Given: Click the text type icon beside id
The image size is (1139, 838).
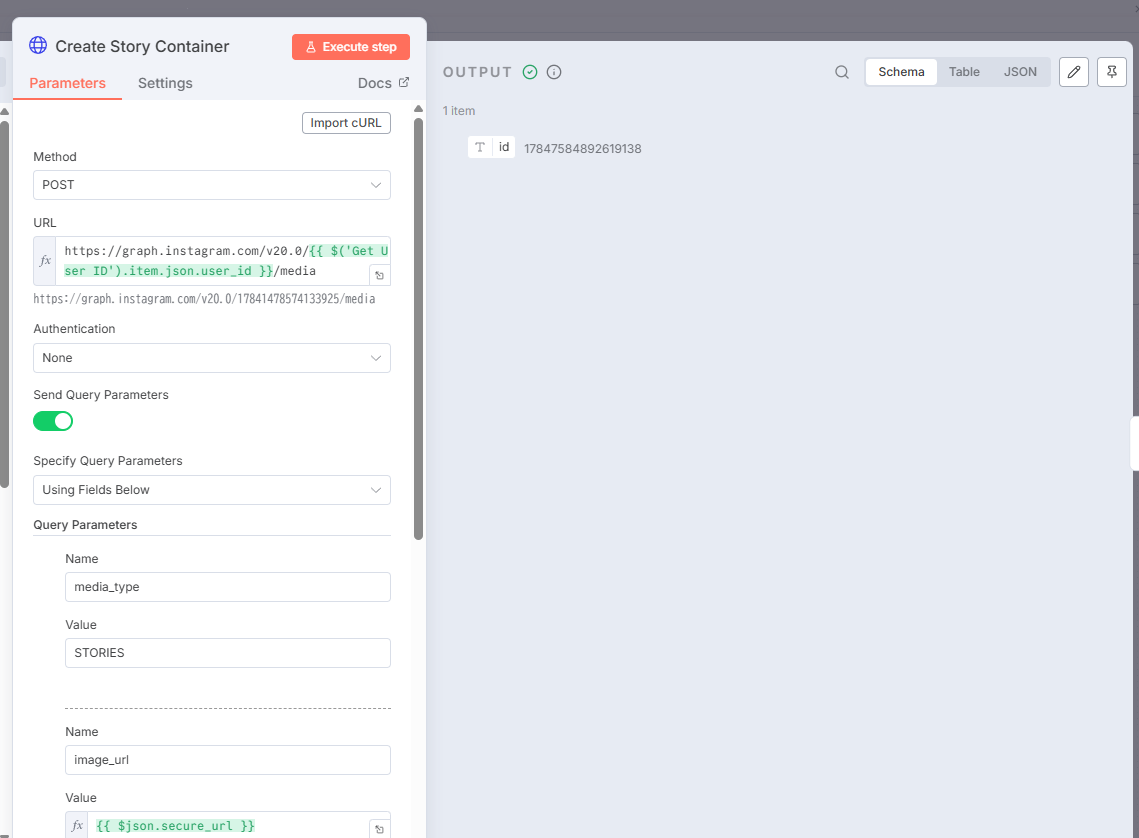Looking at the screenshot, I should (480, 148).
